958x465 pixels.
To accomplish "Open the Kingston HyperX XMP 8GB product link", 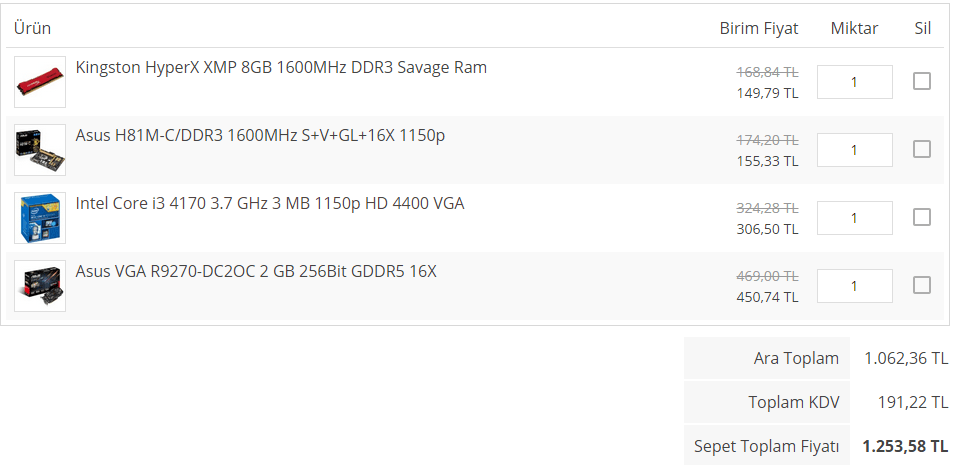I will 281,68.
